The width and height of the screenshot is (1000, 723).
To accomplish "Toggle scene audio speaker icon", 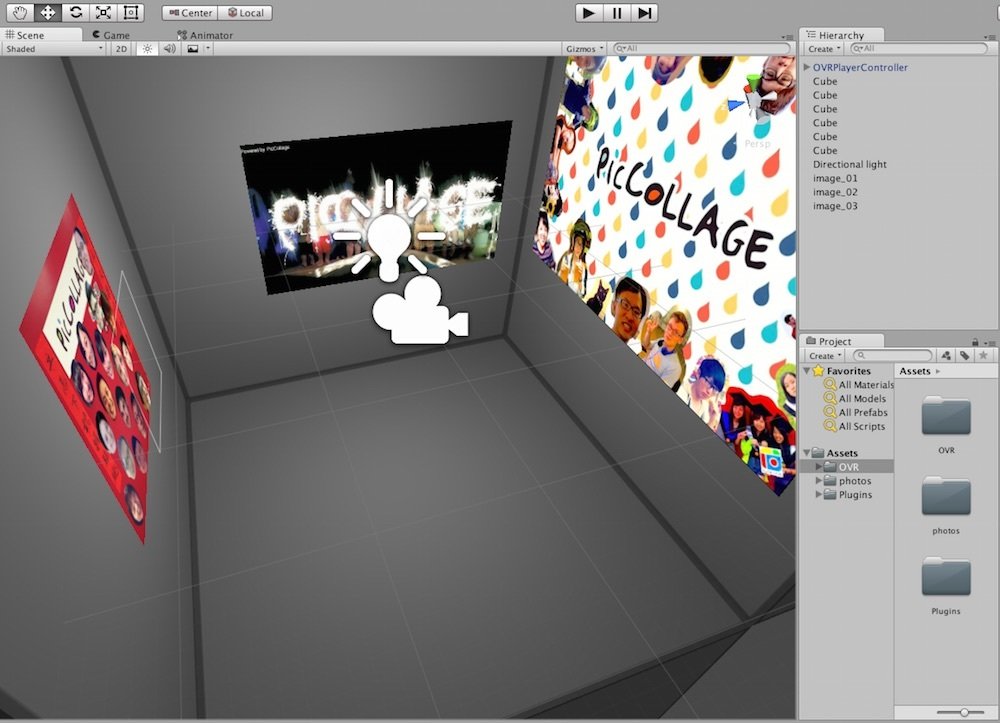I will click(169, 48).
